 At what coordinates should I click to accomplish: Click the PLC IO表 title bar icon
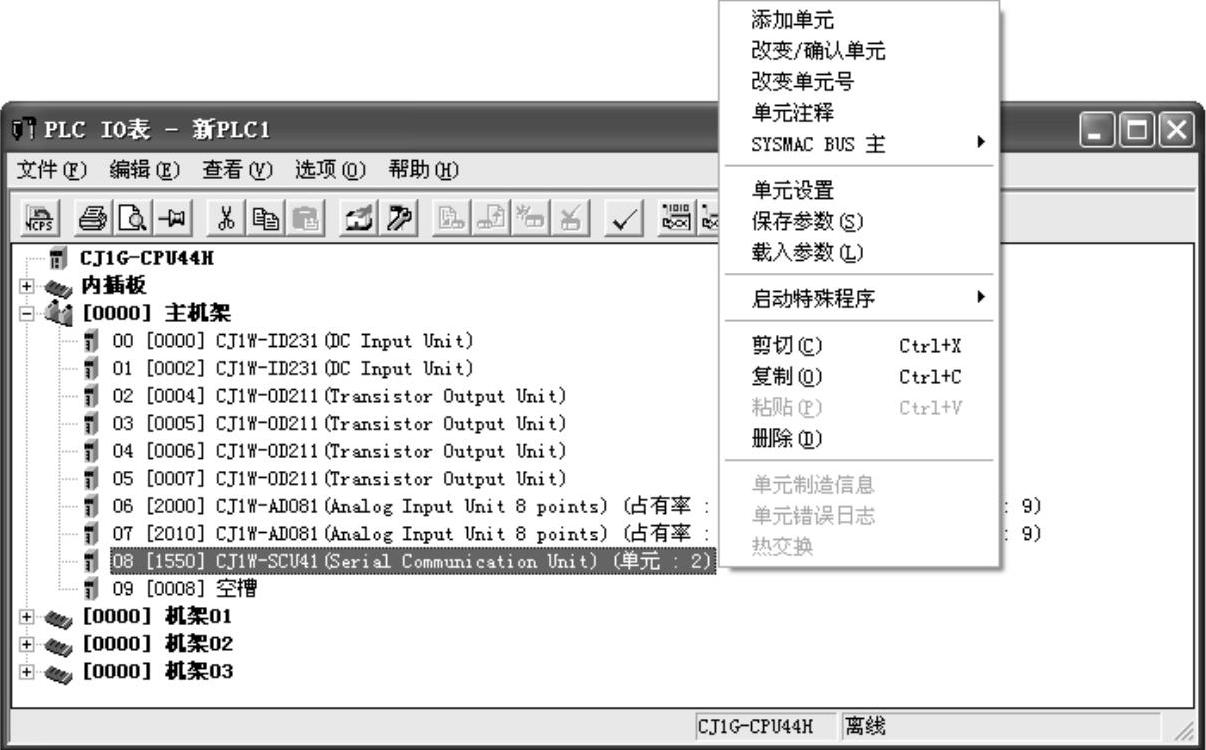click(24, 131)
